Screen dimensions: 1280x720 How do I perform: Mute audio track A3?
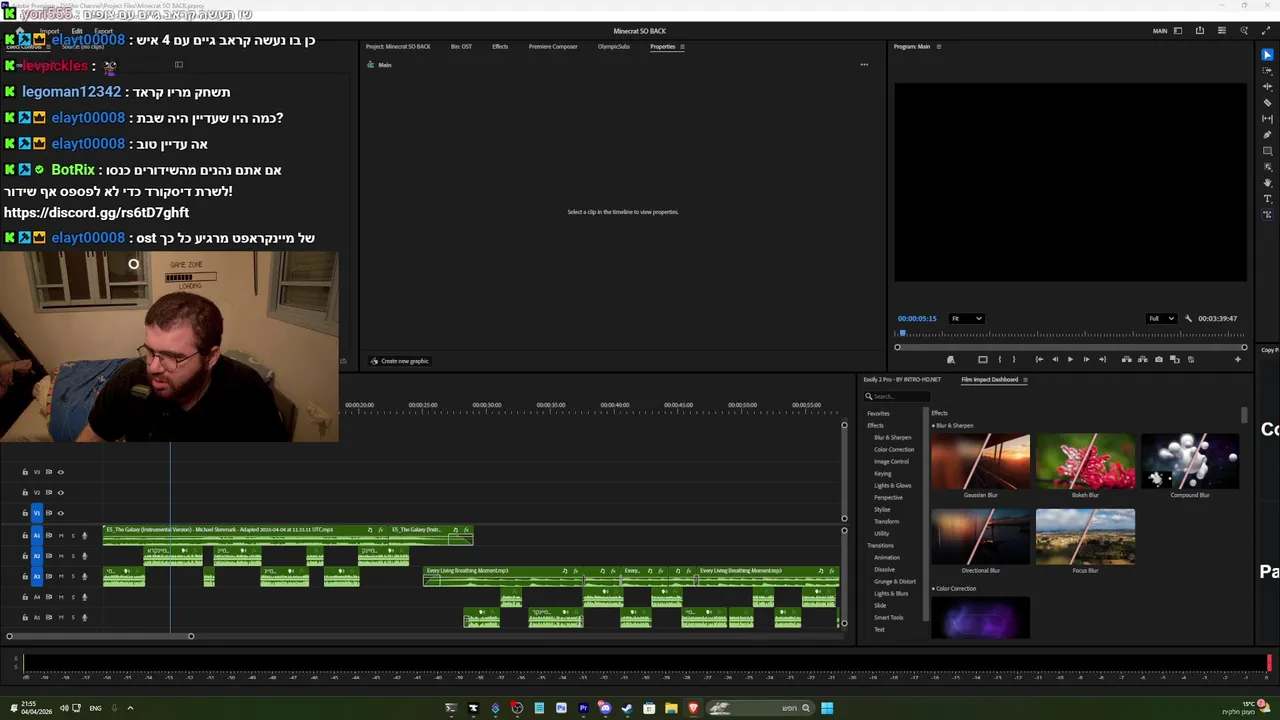(x=60, y=576)
